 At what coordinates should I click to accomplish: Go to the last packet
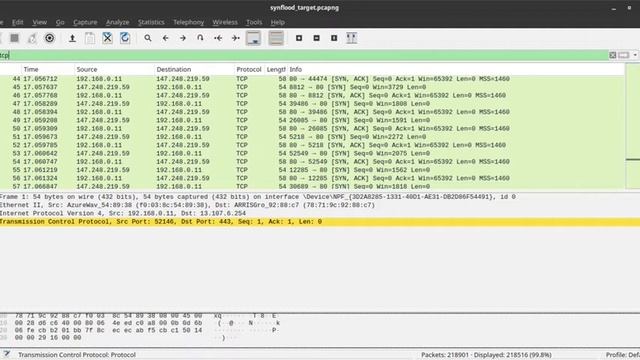click(236, 38)
